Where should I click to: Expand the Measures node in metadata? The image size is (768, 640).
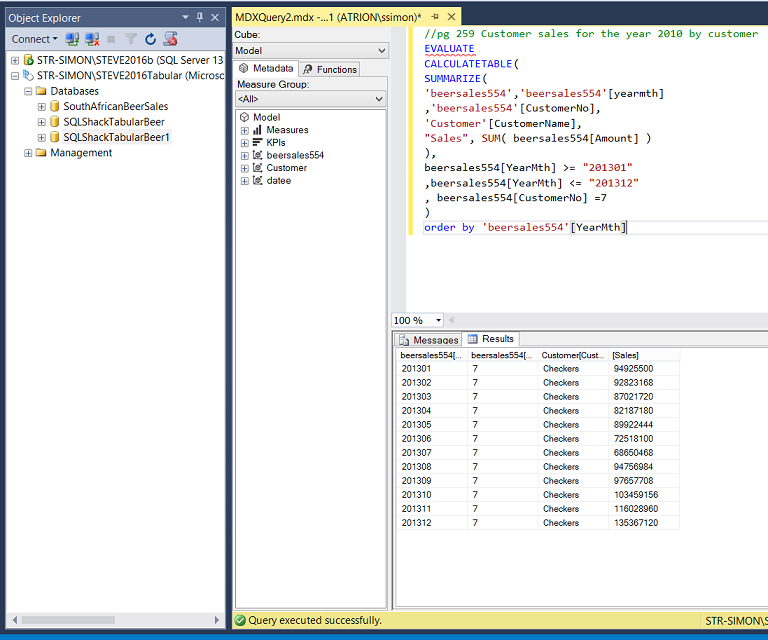point(244,130)
